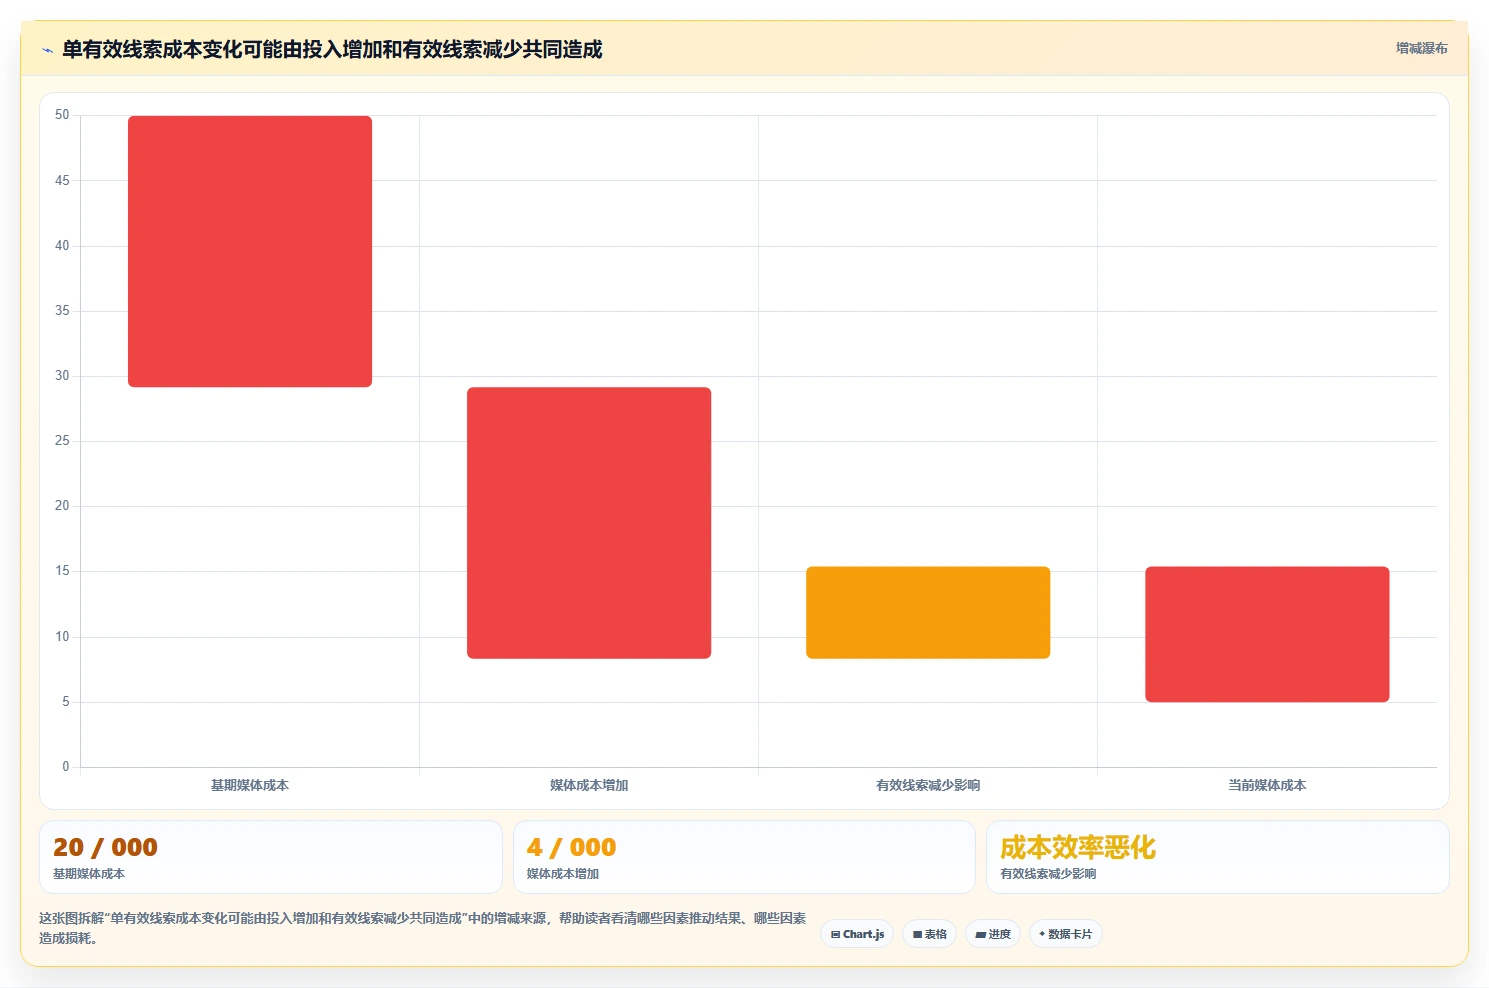1489x988 pixels.
Task: Click the 成本效率恶化 stat card
Action: pyautogui.click(x=1217, y=857)
